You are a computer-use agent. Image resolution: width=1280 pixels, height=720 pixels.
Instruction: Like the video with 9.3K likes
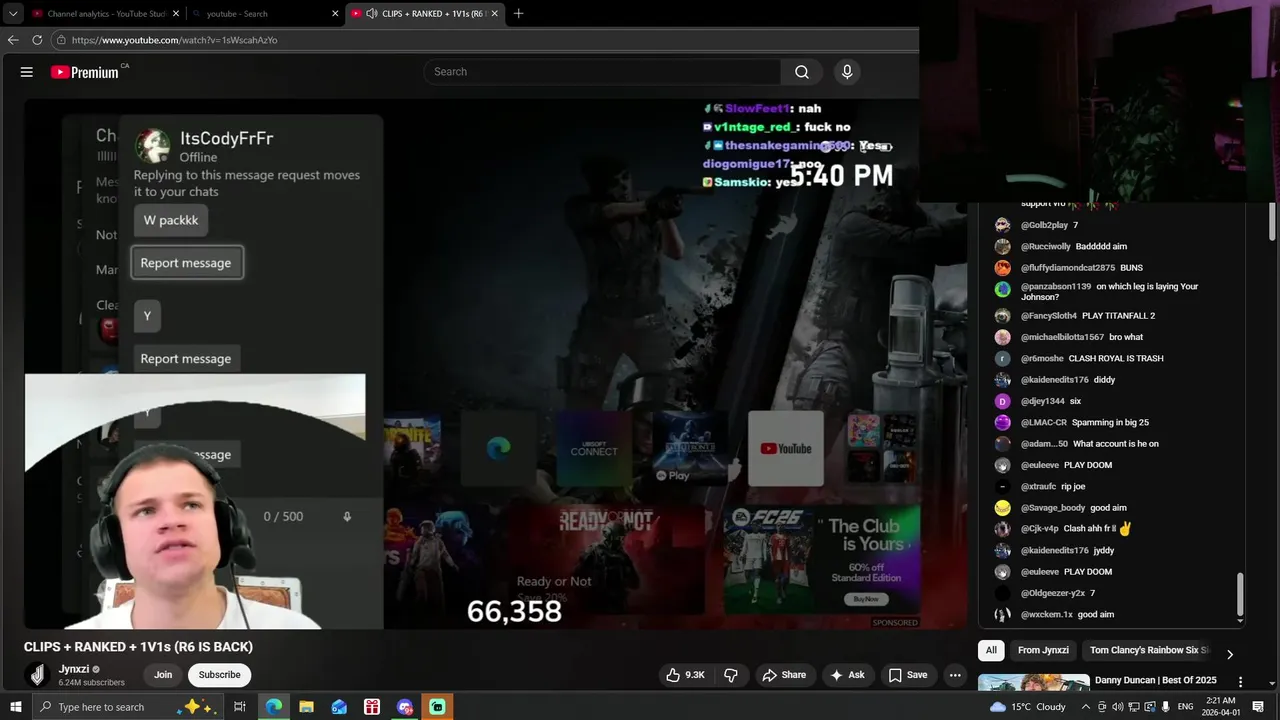click(x=686, y=675)
